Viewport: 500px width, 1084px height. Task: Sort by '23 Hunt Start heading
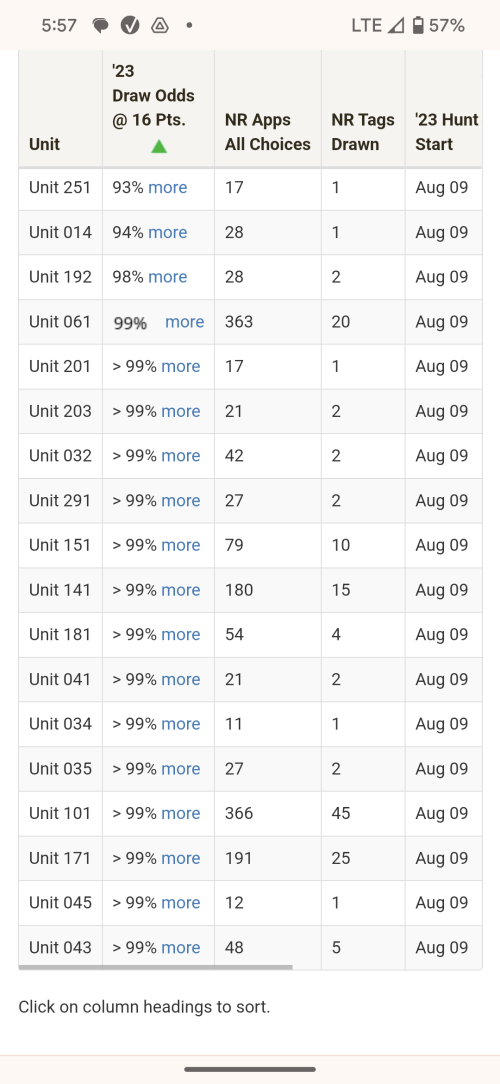(x=447, y=132)
